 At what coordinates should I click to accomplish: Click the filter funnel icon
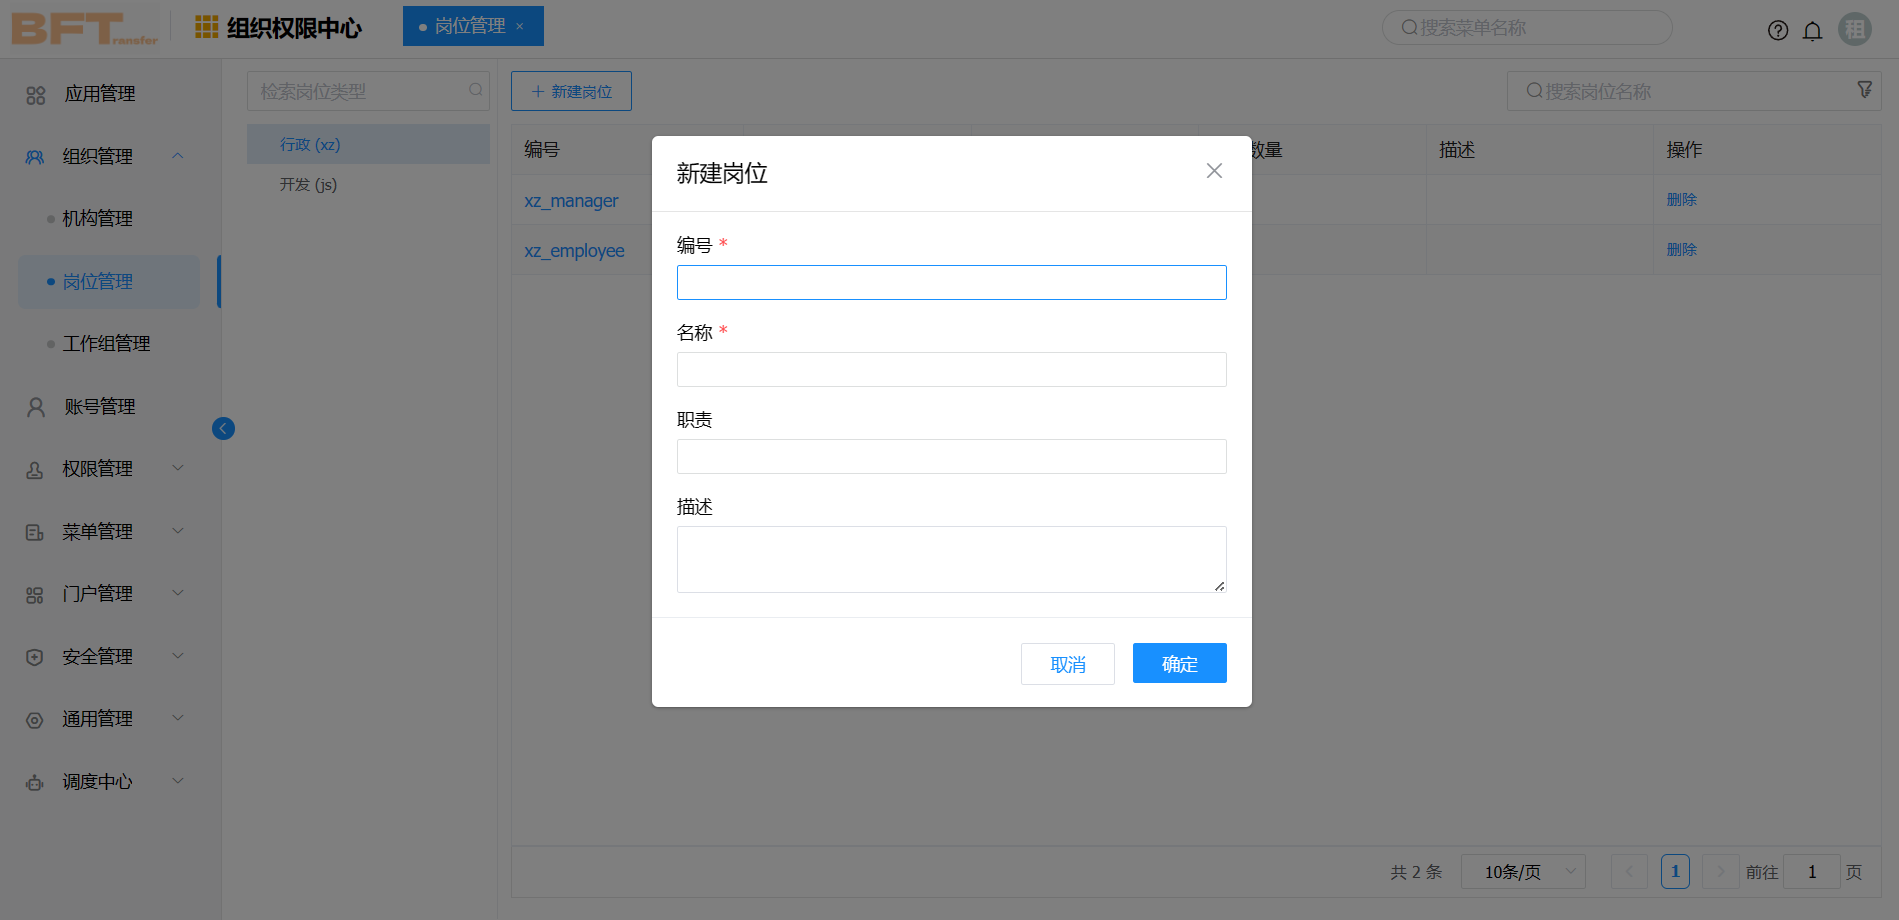pyautogui.click(x=1864, y=90)
